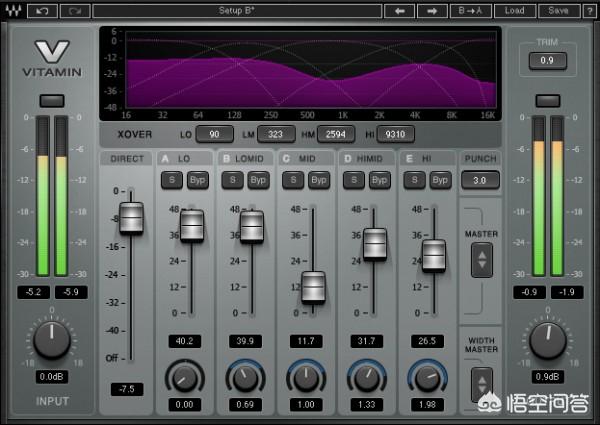Click the right output peak readout -1.9
The image size is (600, 425).
567,292
